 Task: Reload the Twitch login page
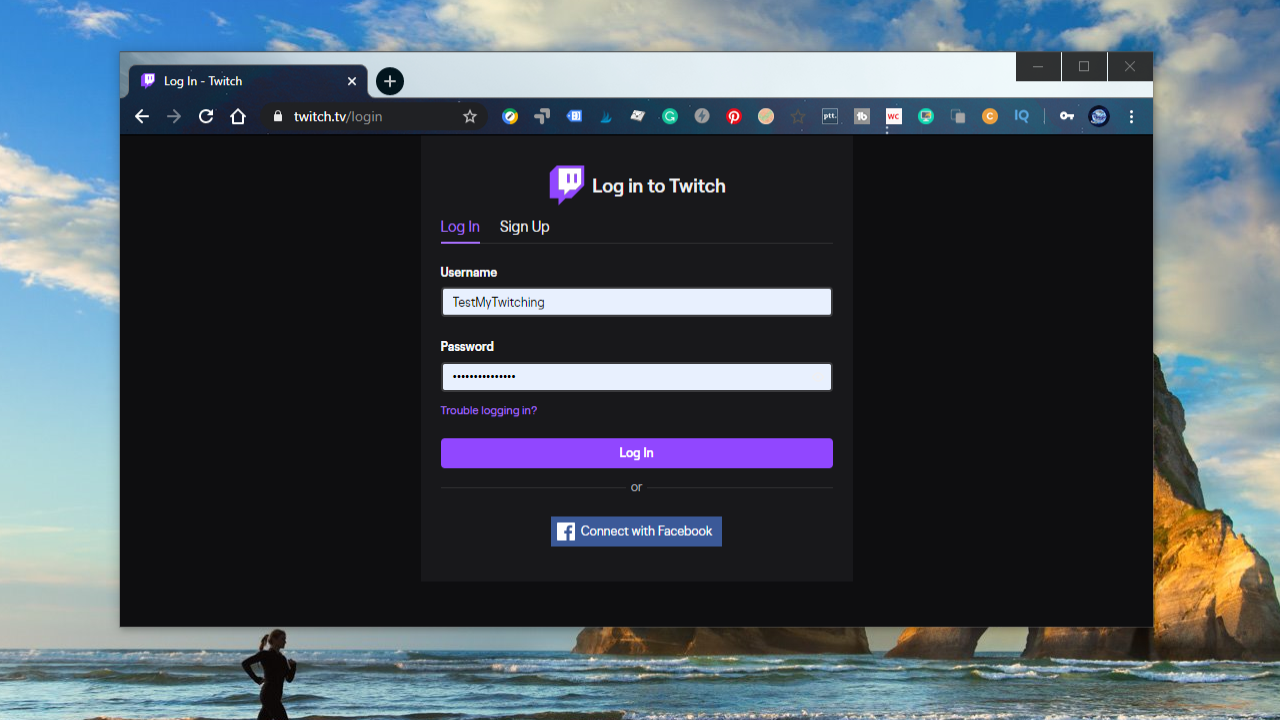tap(206, 116)
